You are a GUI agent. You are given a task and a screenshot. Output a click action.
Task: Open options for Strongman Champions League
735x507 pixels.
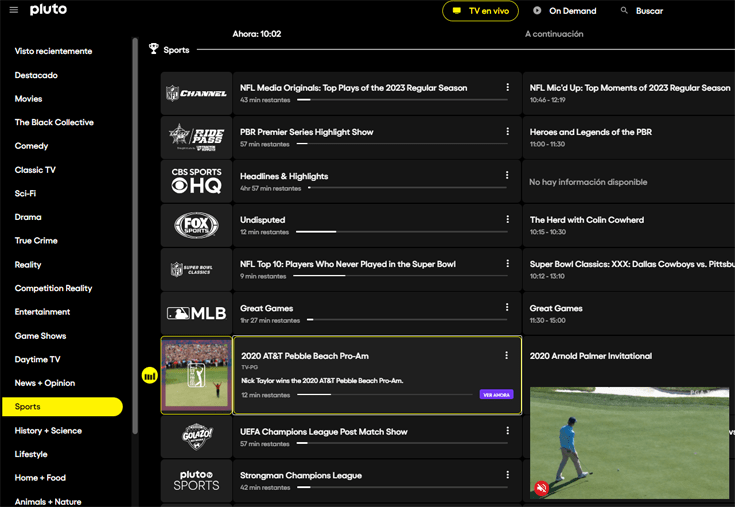[507, 475]
